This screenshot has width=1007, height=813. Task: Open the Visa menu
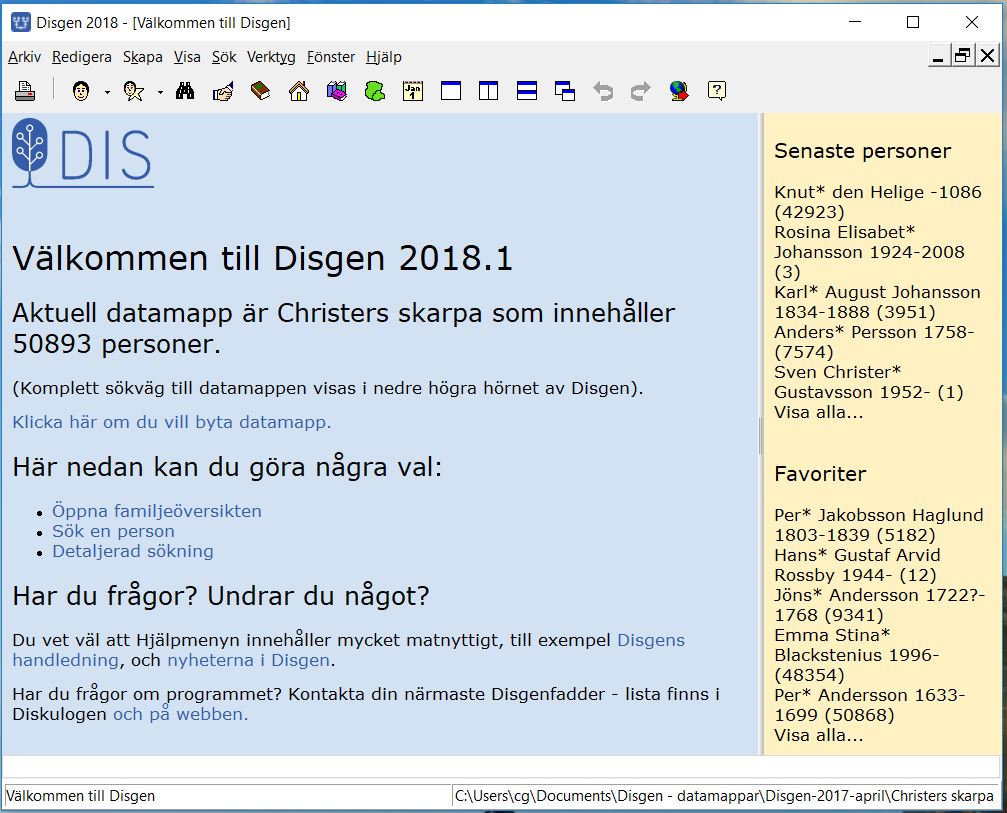[187, 57]
